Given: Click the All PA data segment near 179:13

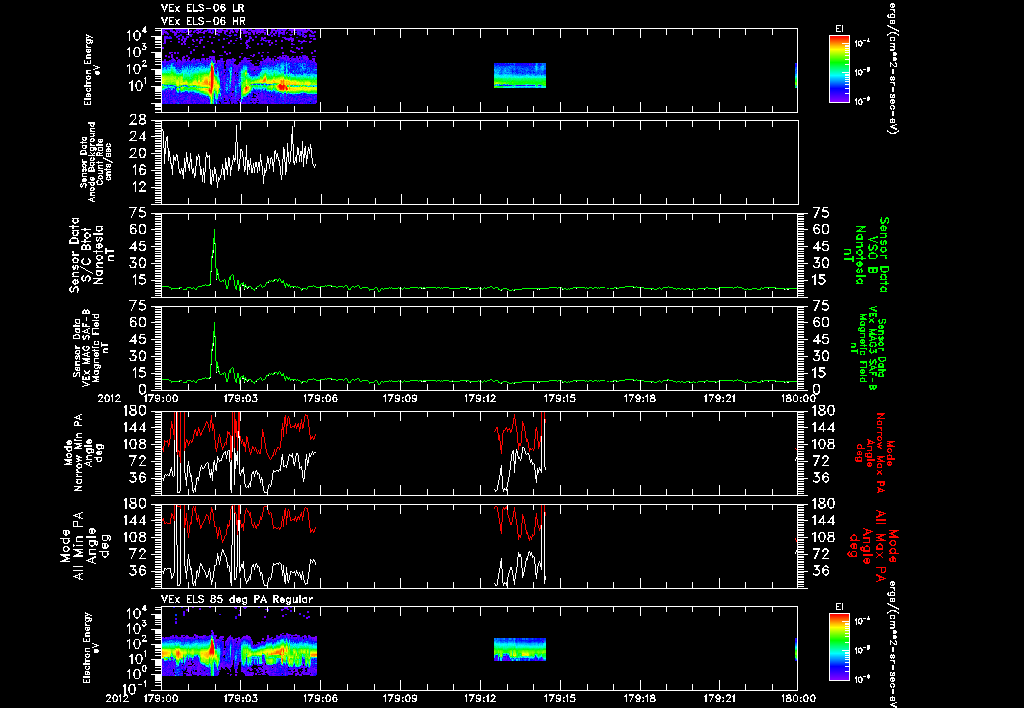Looking at the screenshot, I should pyautogui.click(x=520, y=545).
